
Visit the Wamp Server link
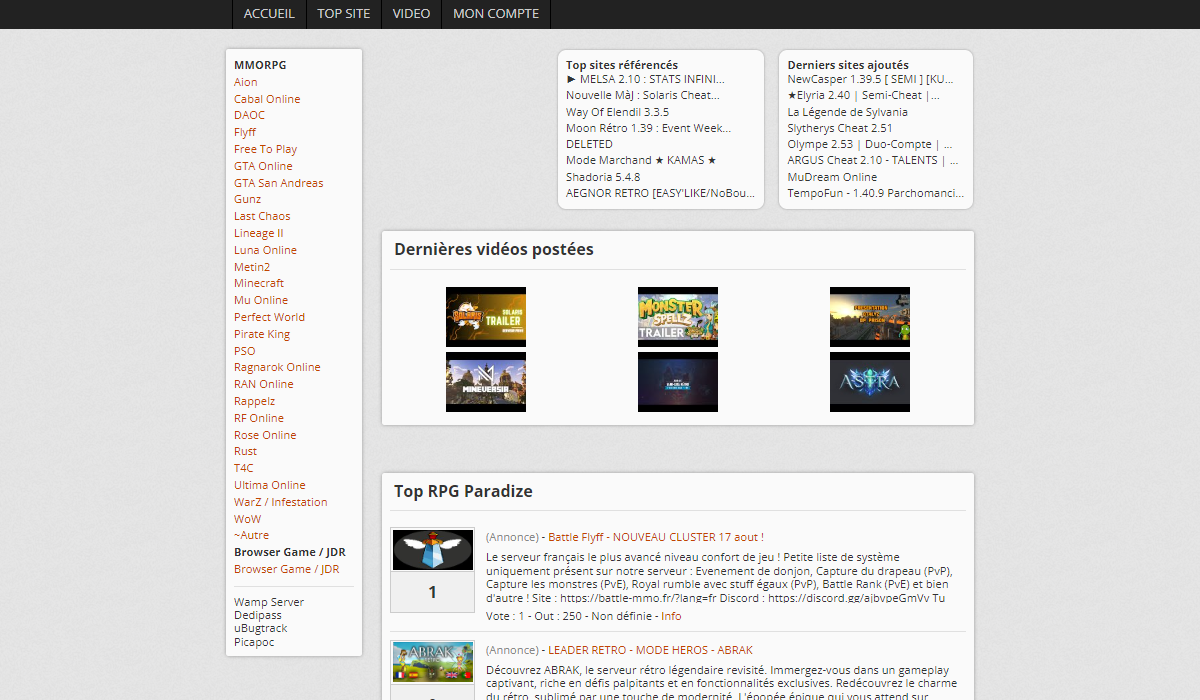tap(268, 602)
